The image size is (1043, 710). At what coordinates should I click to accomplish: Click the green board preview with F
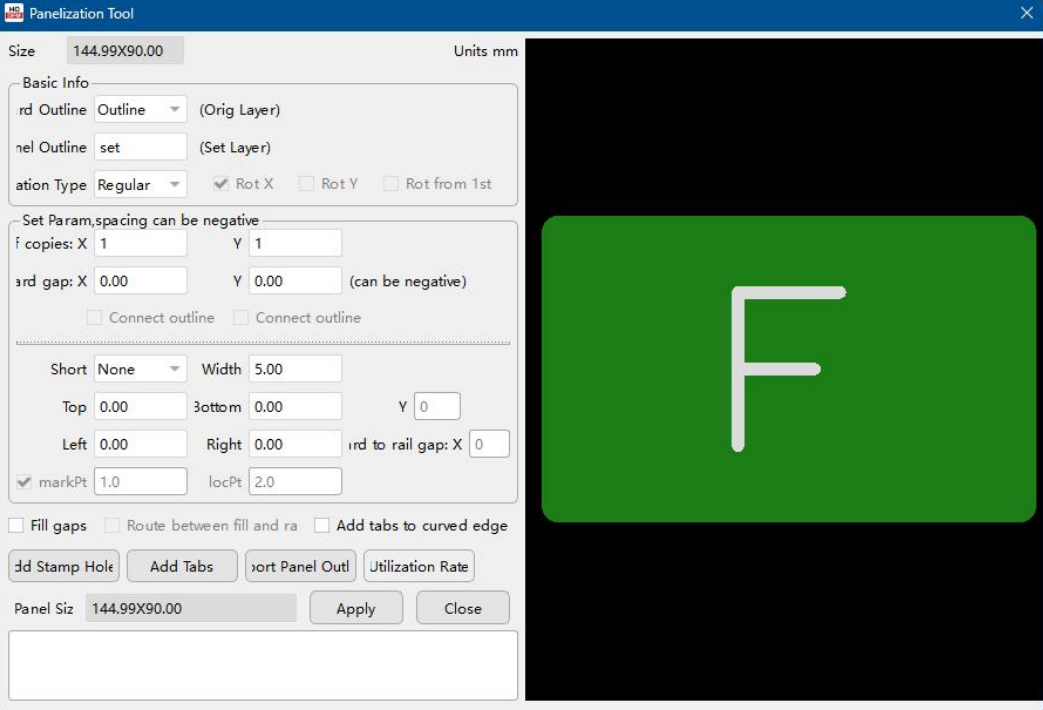(x=788, y=369)
